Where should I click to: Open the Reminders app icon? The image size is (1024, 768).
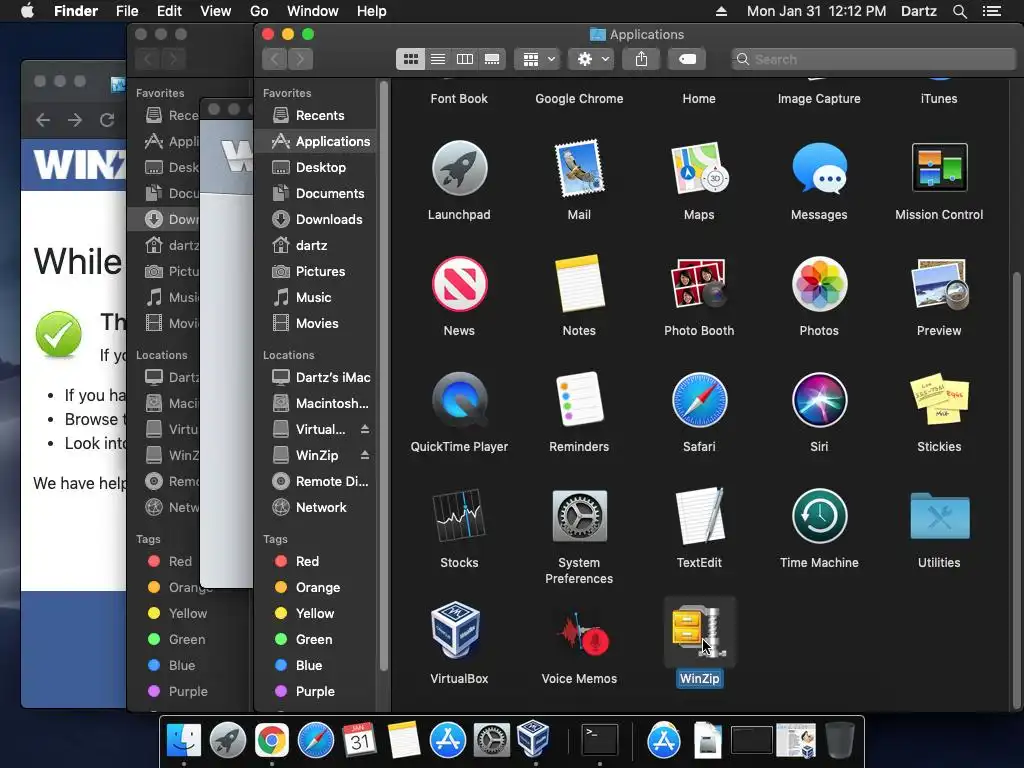(579, 400)
